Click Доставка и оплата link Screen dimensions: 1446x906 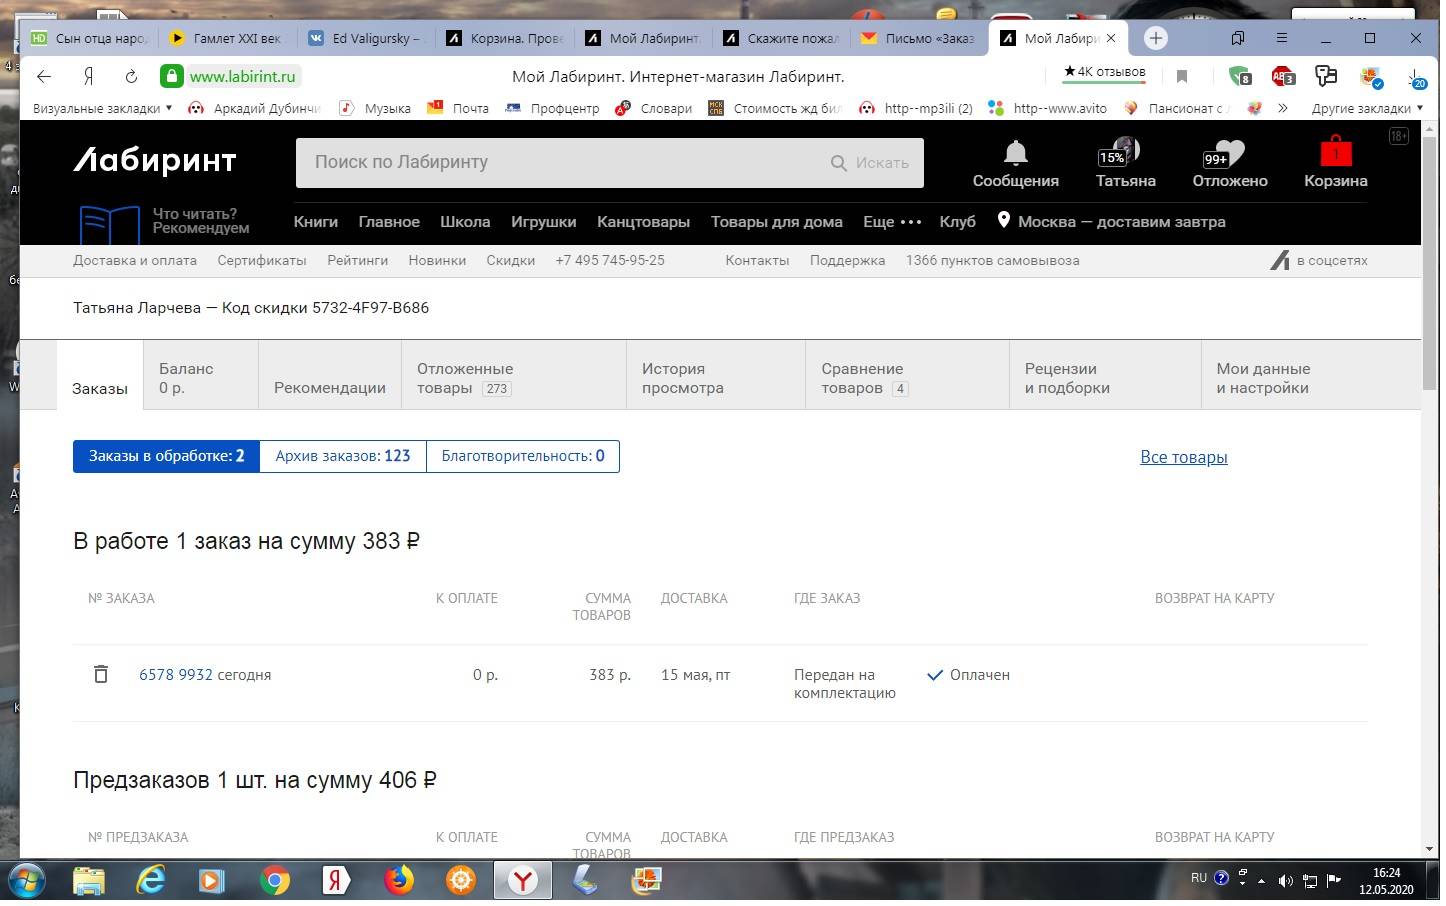pyautogui.click(x=135, y=260)
